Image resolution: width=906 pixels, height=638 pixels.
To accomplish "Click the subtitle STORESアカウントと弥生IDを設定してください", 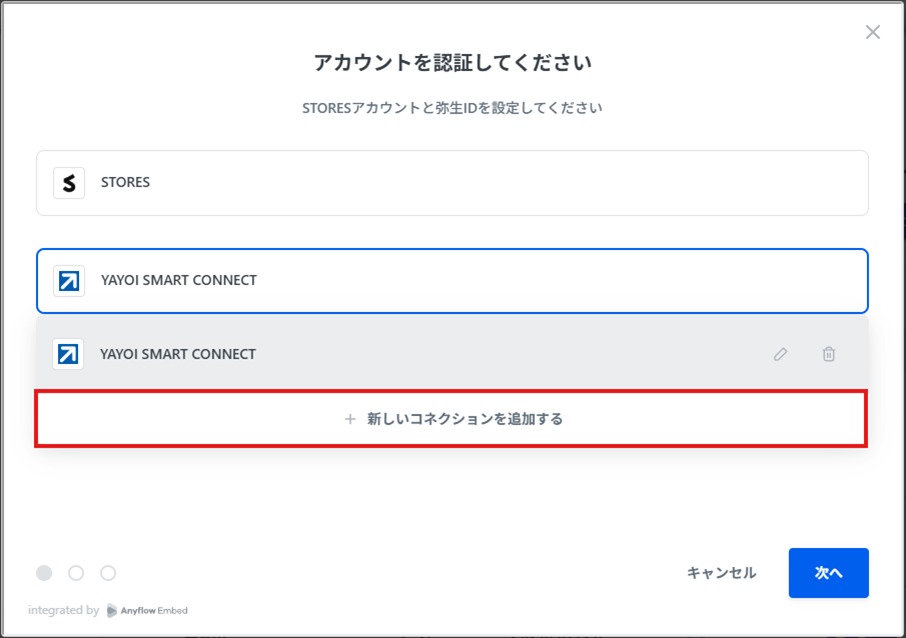I will pos(452,108).
